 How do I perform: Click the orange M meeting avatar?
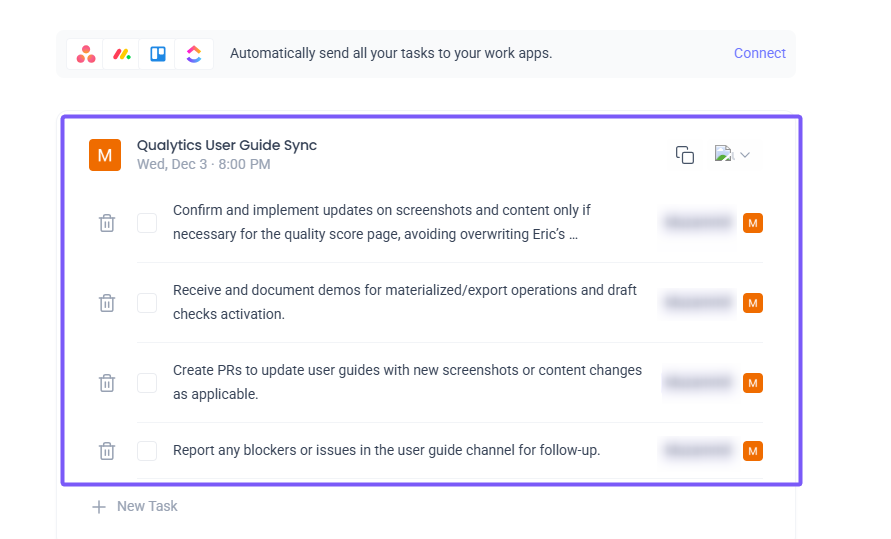(x=105, y=155)
